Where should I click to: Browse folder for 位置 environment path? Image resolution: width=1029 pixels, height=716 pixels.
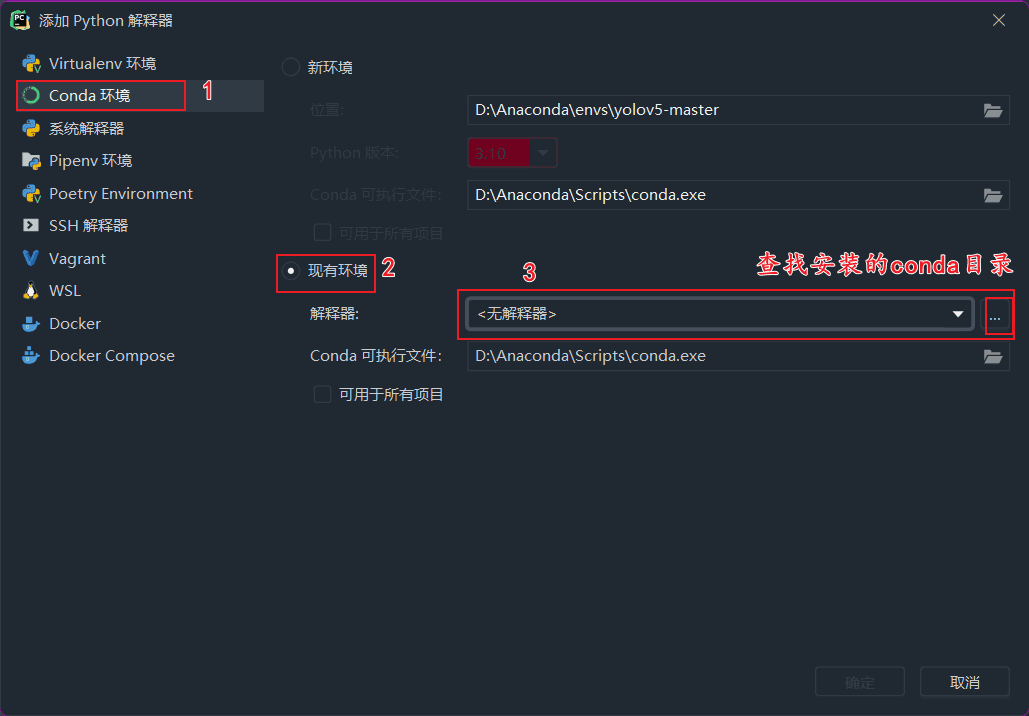tap(992, 110)
